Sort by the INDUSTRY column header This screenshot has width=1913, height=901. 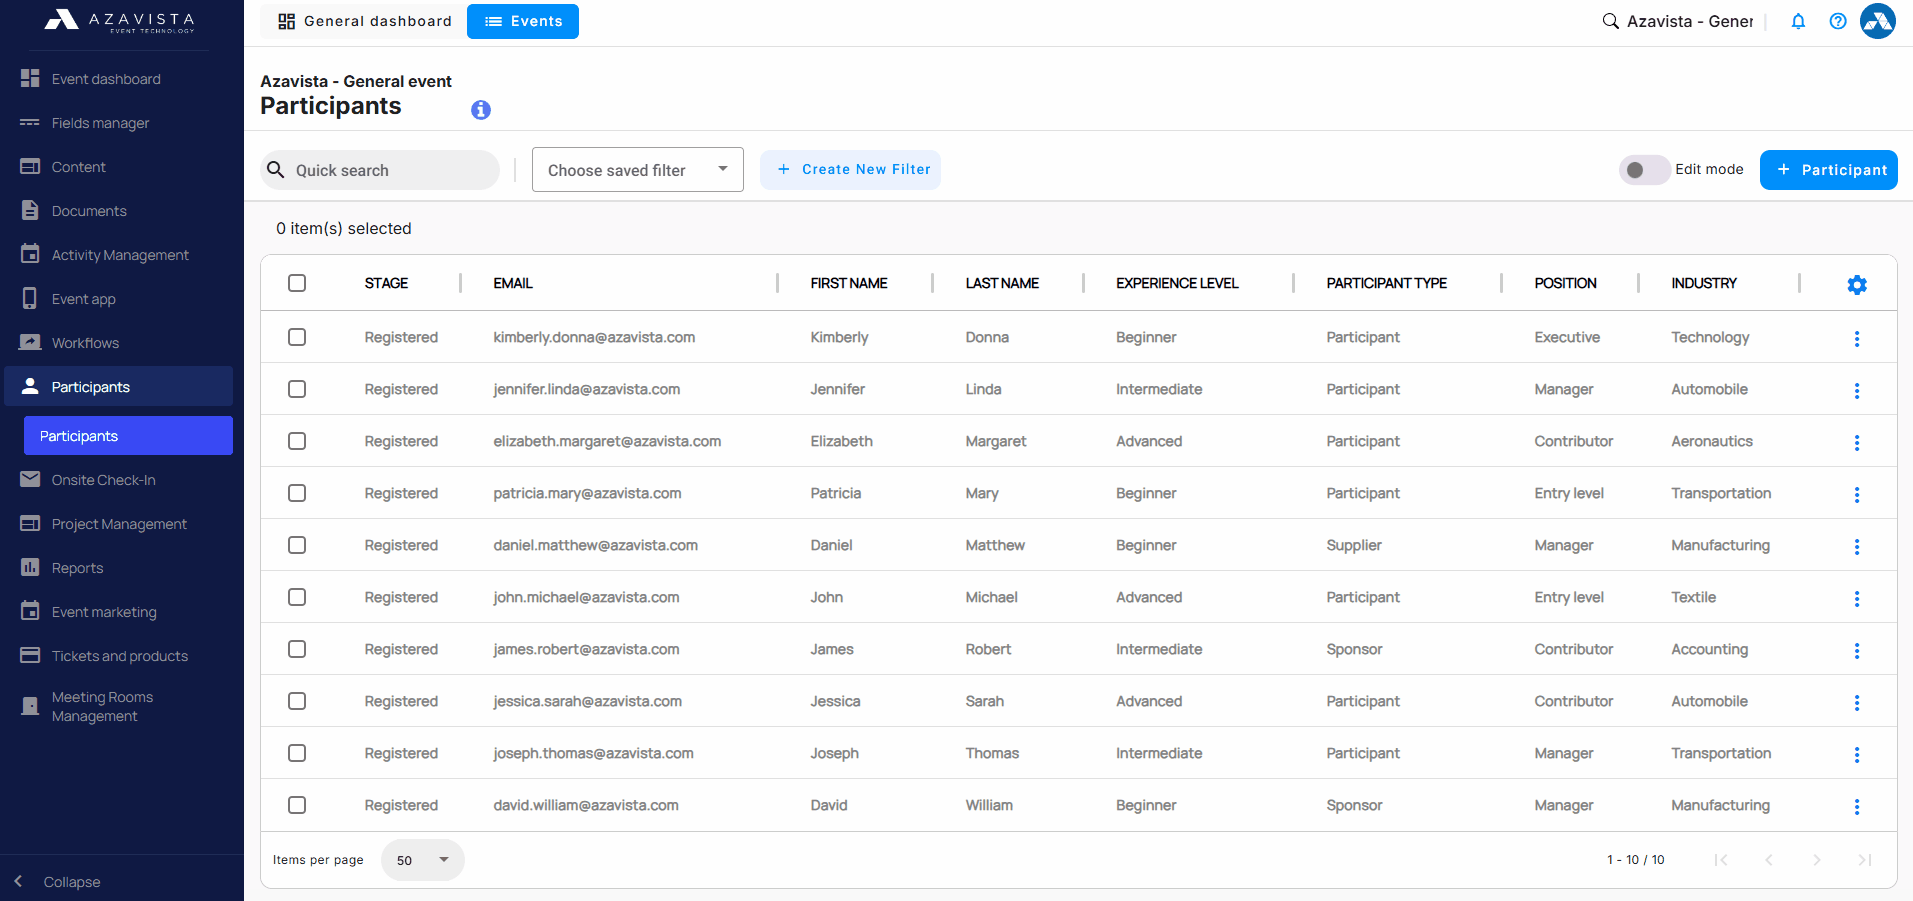(x=1704, y=283)
